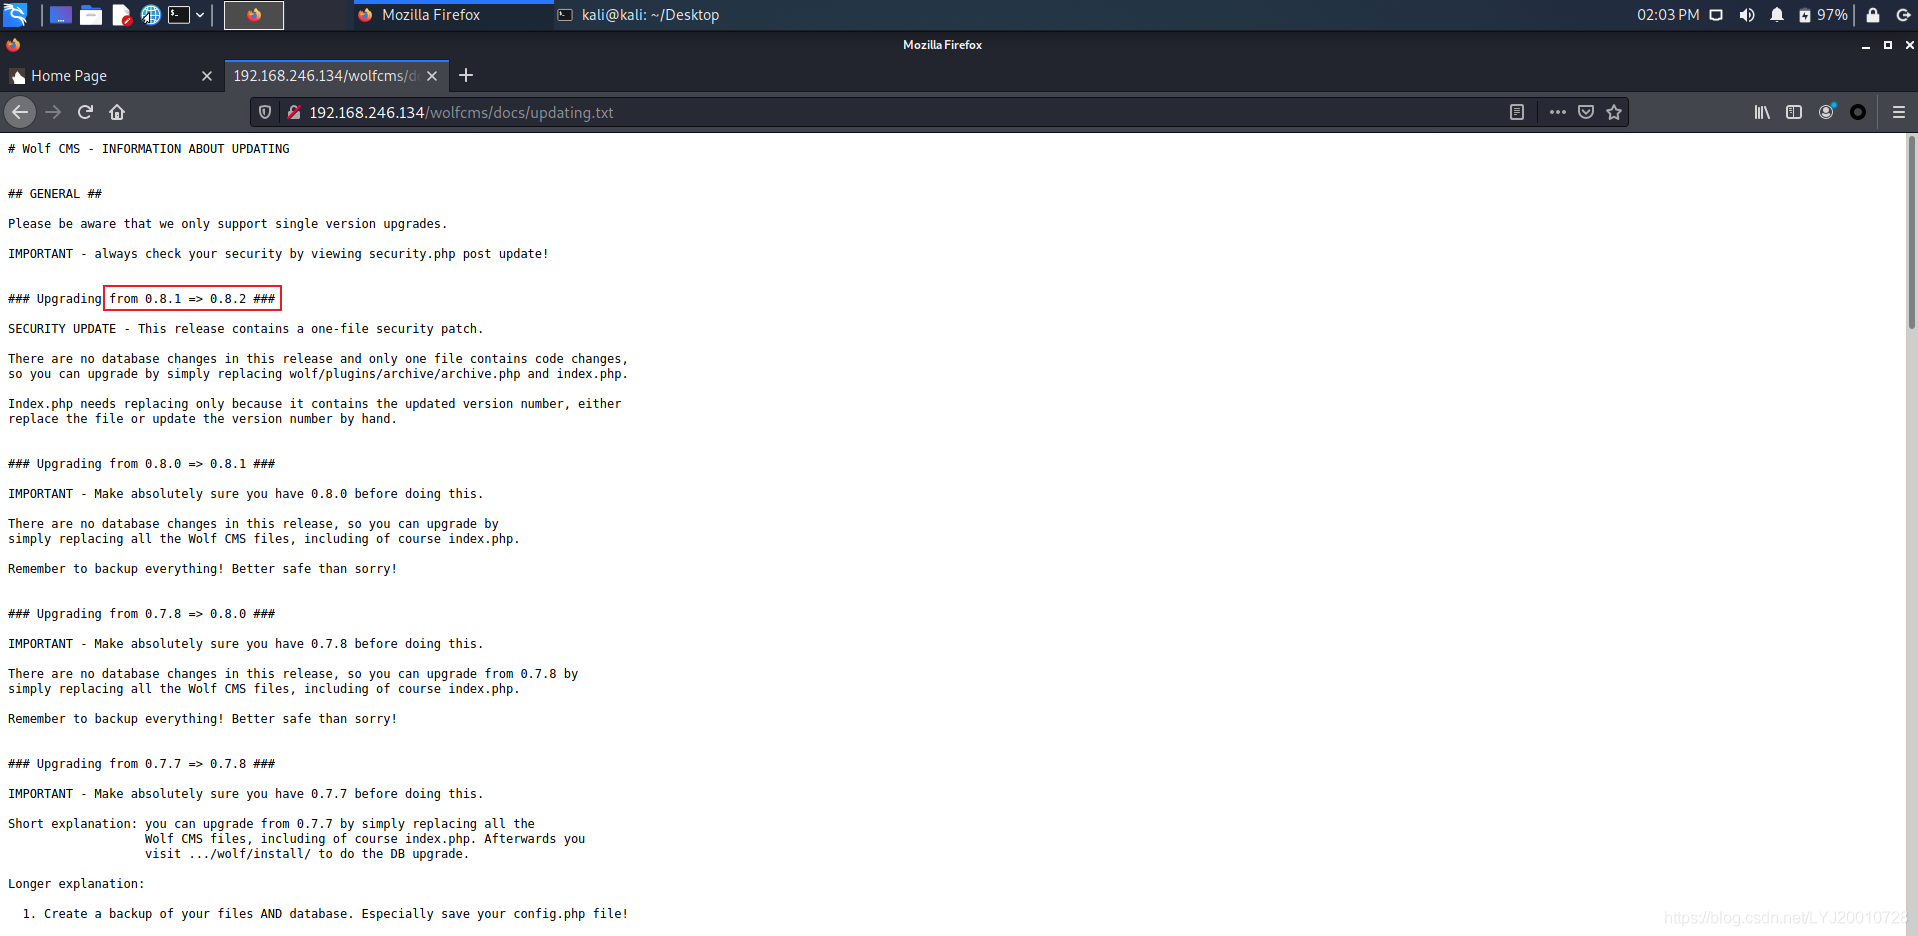
Task: Open the notifications bell icon
Action: pos(1777,15)
